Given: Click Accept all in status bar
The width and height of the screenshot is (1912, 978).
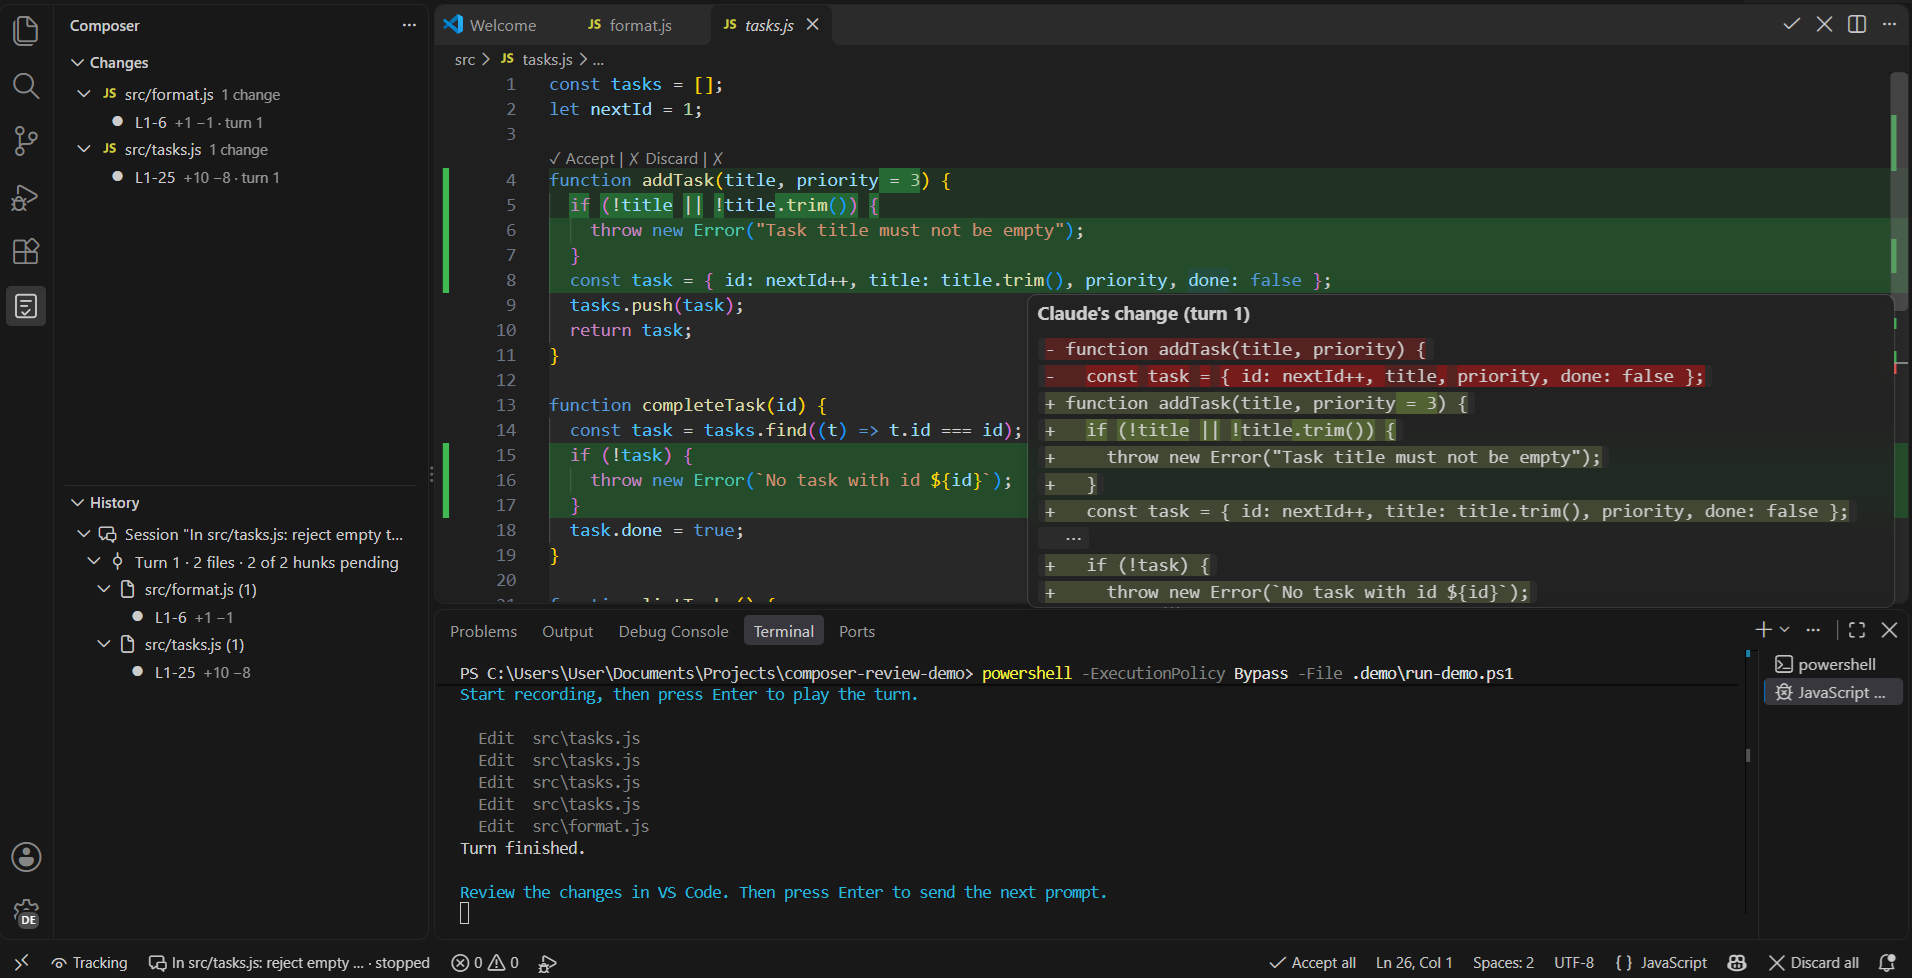Looking at the screenshot, I should 1312,963.
